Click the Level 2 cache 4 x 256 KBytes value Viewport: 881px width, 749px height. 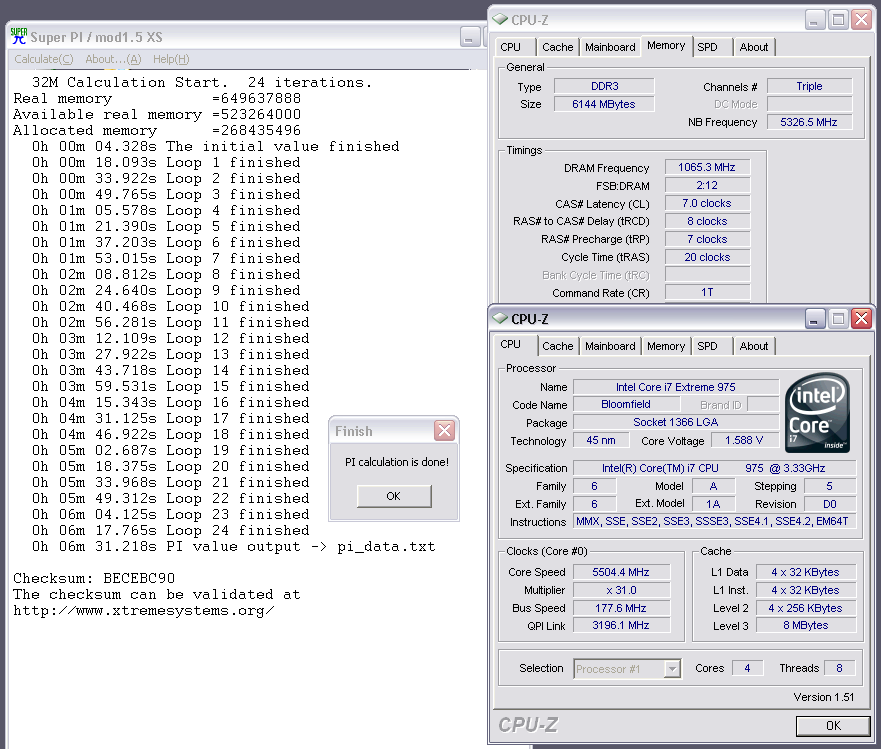806,608
